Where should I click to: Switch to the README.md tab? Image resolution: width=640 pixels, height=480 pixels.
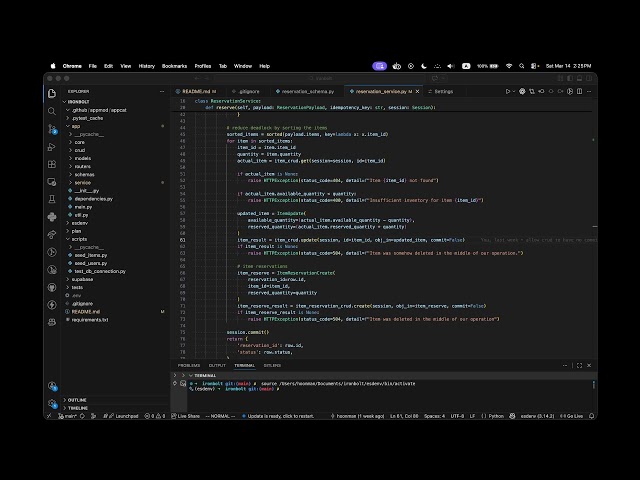point(197,91)
